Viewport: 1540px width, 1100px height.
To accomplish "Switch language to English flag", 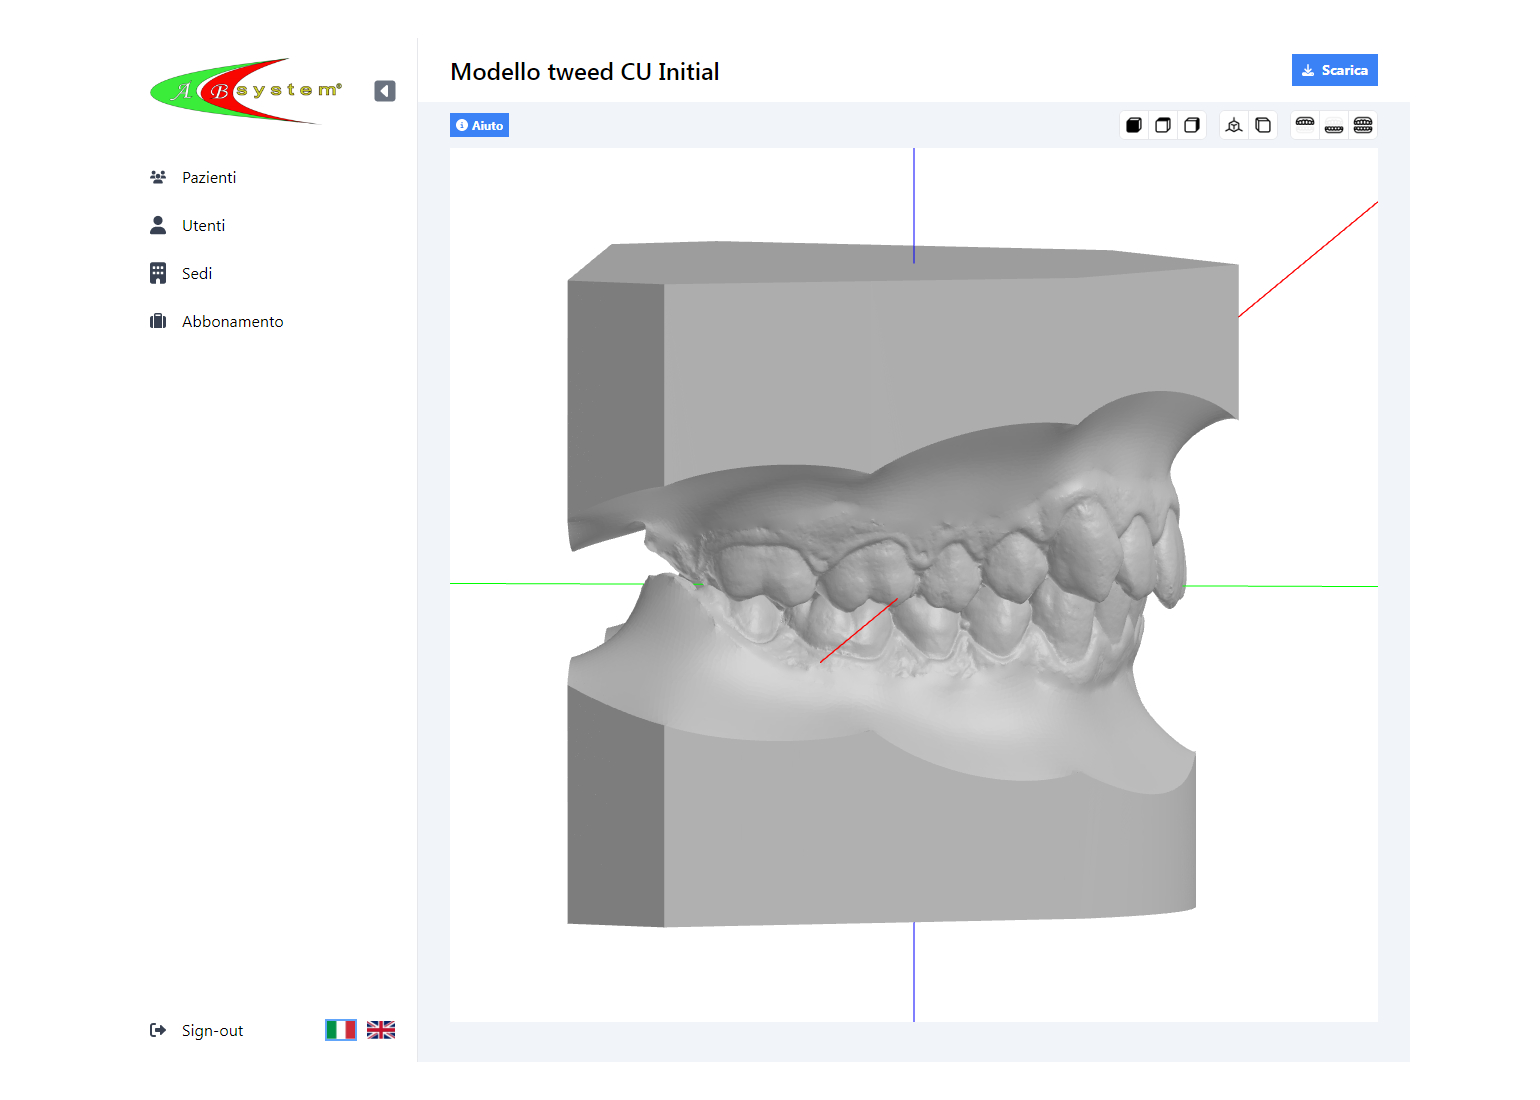I will 381,1030.
